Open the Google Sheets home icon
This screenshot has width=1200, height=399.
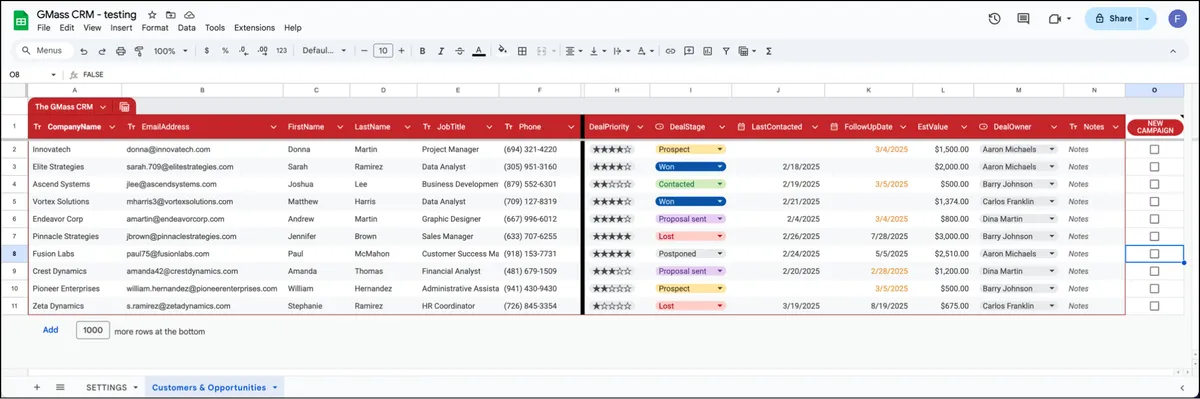coord(20,20)
